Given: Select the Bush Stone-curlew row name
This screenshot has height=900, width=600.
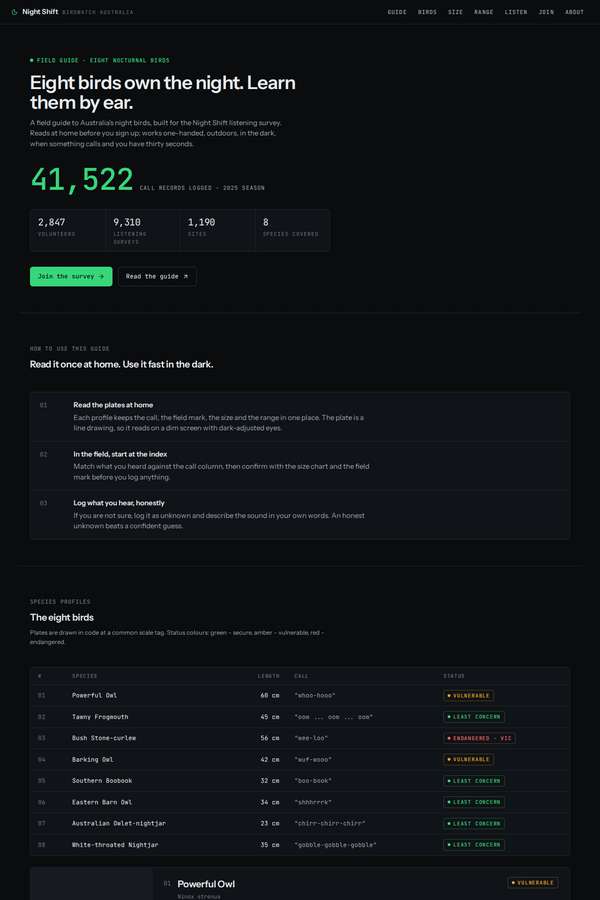Looking at the screenshot, I should click(104, 738).
